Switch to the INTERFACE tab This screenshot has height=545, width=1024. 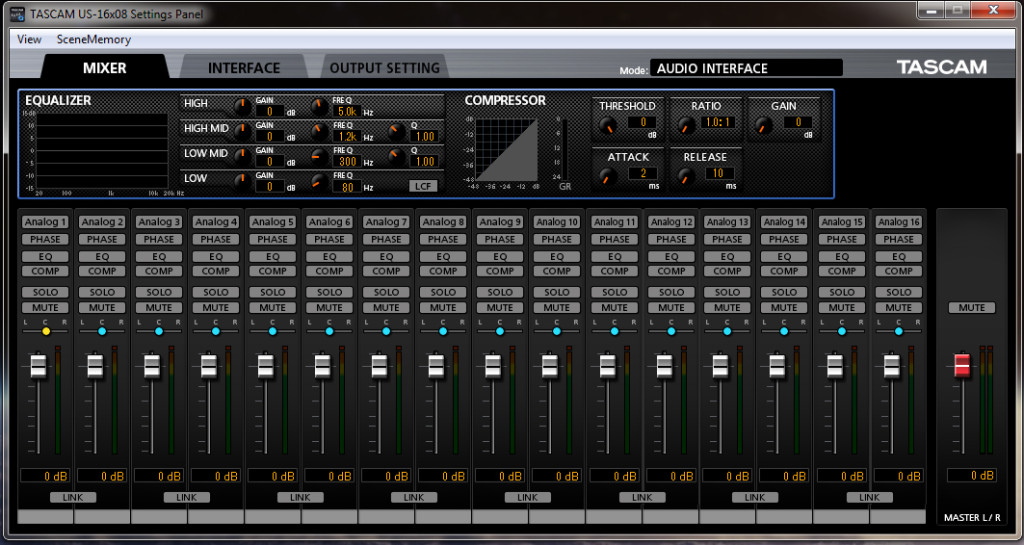244,68
